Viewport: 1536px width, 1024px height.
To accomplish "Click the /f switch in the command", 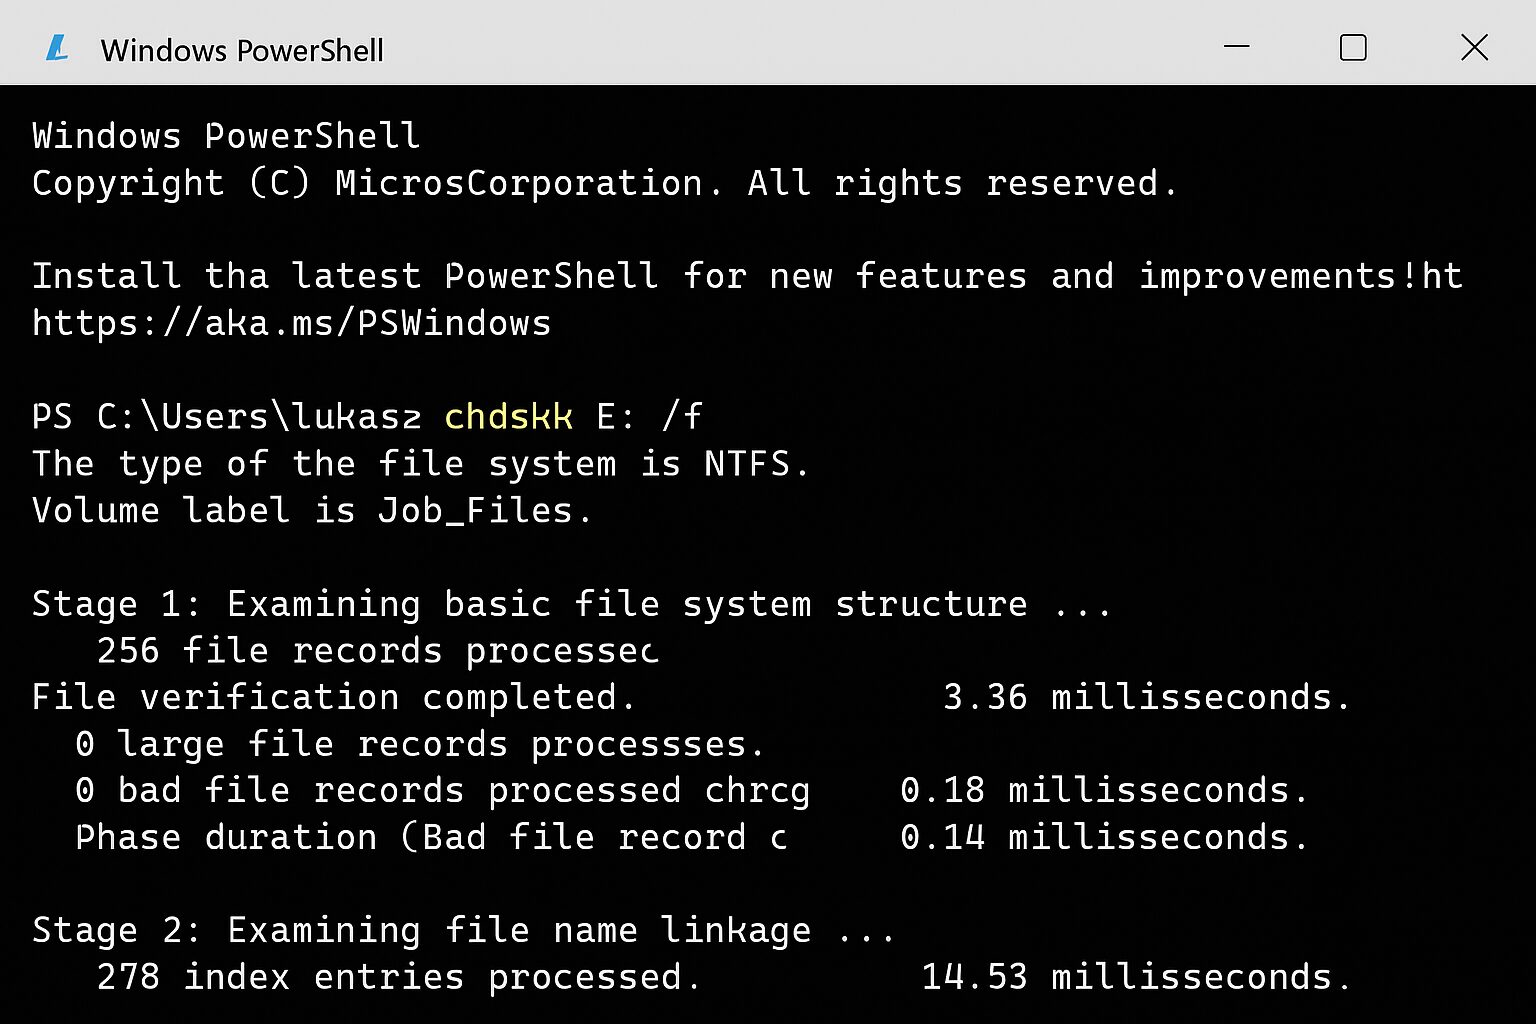I will (681, 416).
